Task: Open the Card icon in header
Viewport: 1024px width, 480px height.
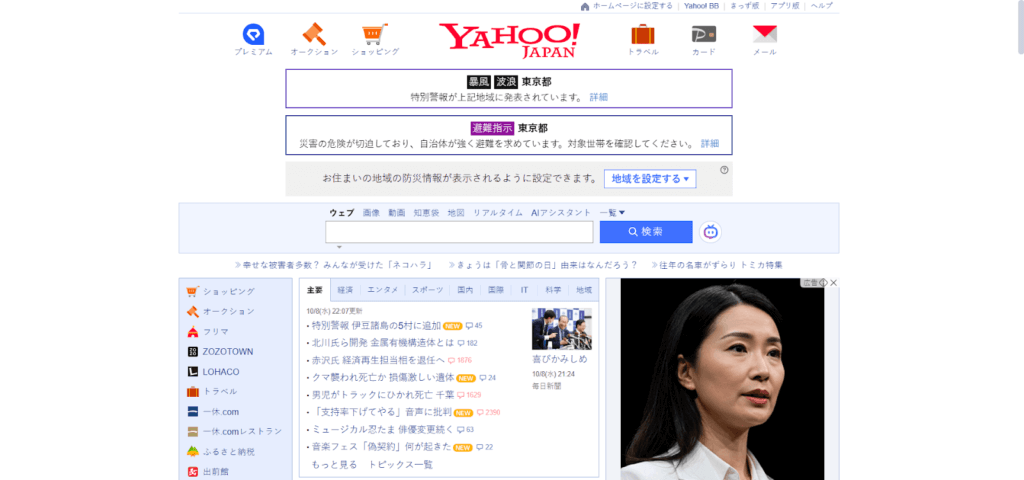Action: [704, 34]
